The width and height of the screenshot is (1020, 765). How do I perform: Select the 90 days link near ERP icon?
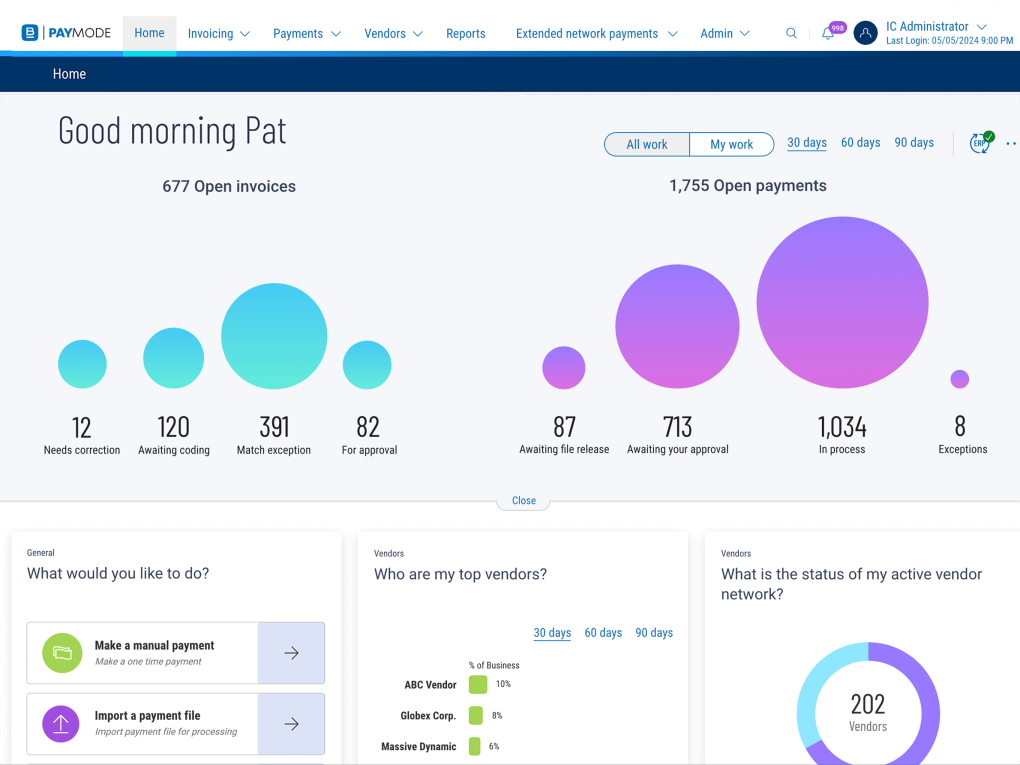click(x=914, y=143)
